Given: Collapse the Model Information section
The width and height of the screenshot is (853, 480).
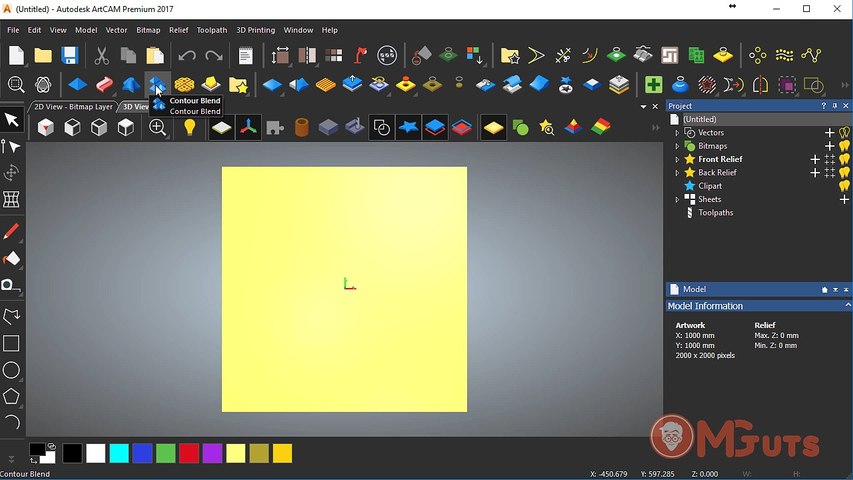Looking at the screenshot, I should tap(848, 306).
